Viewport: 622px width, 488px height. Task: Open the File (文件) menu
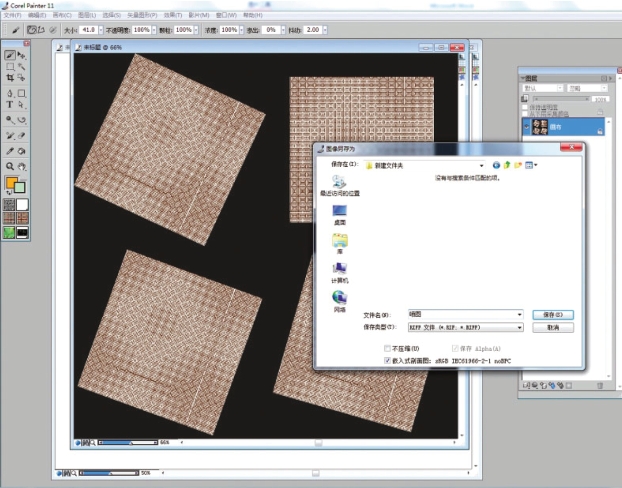coord(11,16)
